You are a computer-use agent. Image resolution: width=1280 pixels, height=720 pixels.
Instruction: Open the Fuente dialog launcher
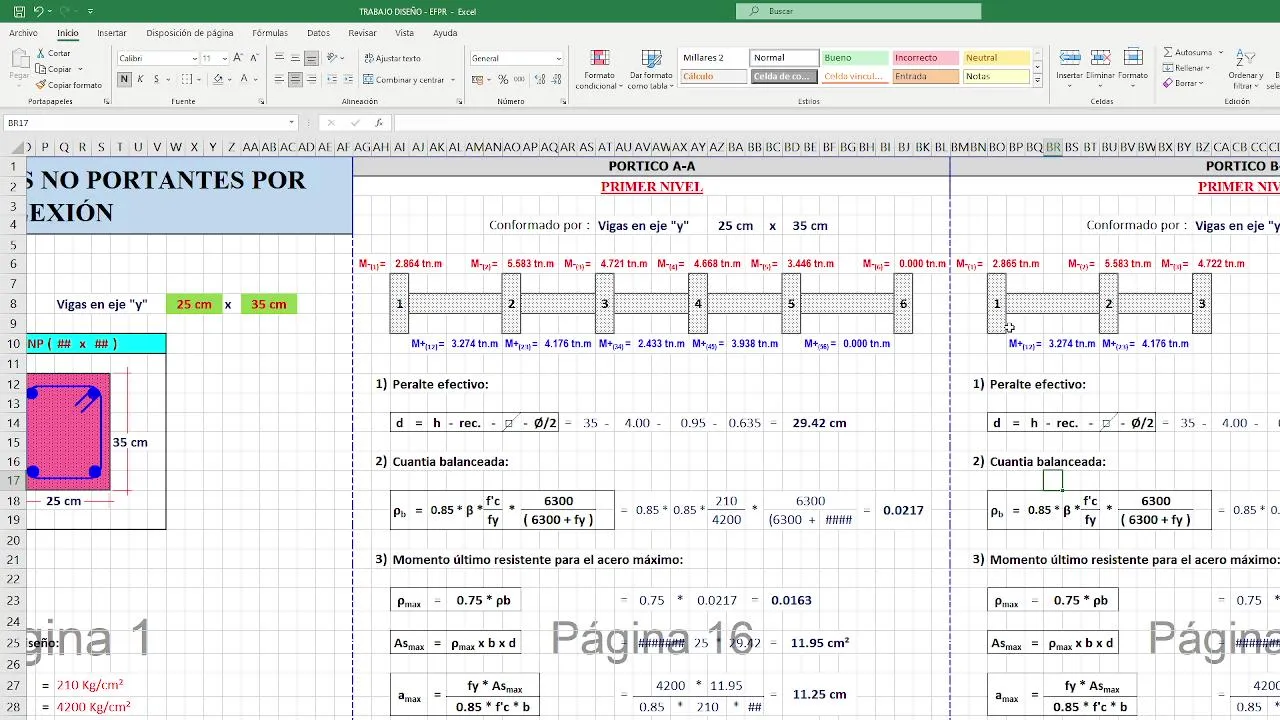[262, 102]
